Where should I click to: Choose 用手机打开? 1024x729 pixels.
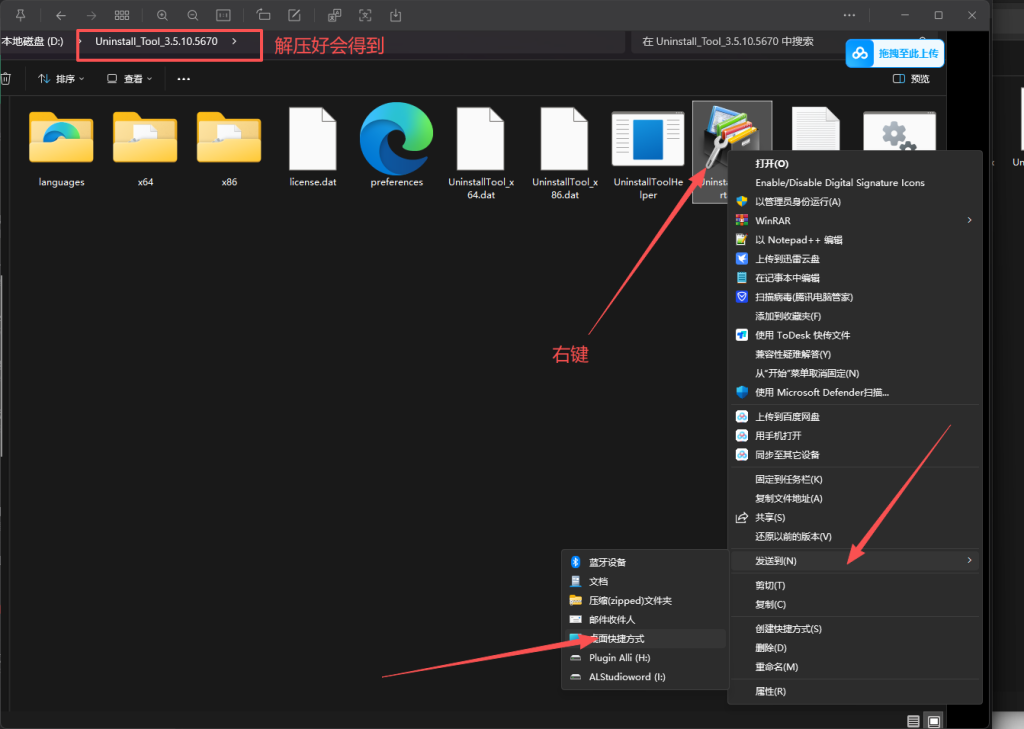point(856,436)
